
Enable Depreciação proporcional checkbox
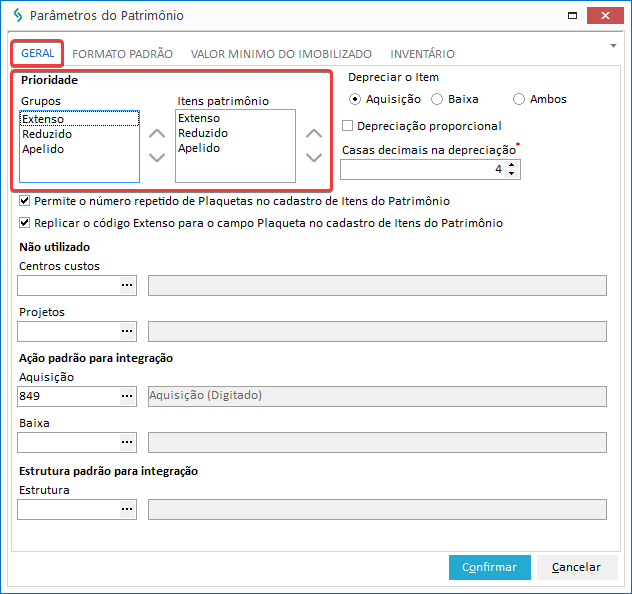pos(348,126)
